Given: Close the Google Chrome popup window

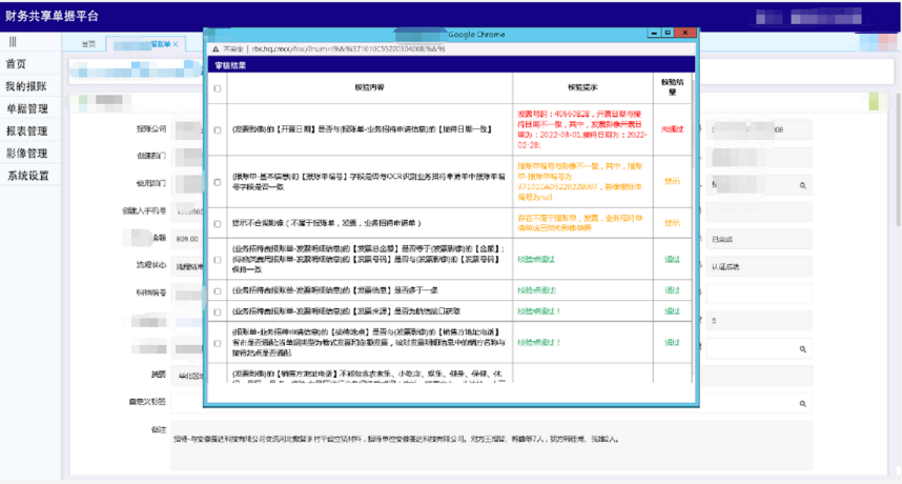Looking at the screenshot, I should [684, 33].
